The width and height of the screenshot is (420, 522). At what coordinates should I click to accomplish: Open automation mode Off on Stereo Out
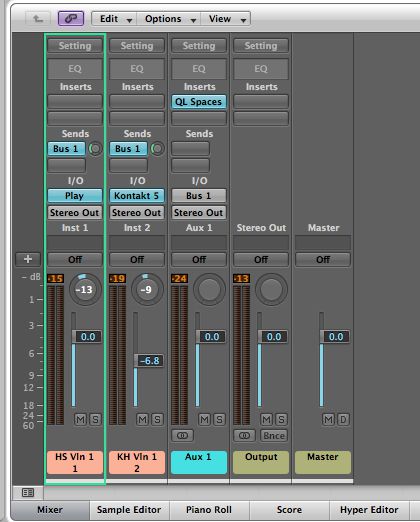261,259
